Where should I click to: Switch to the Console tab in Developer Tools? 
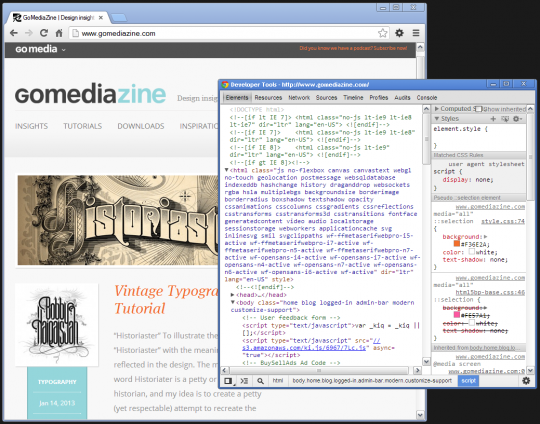427,97
